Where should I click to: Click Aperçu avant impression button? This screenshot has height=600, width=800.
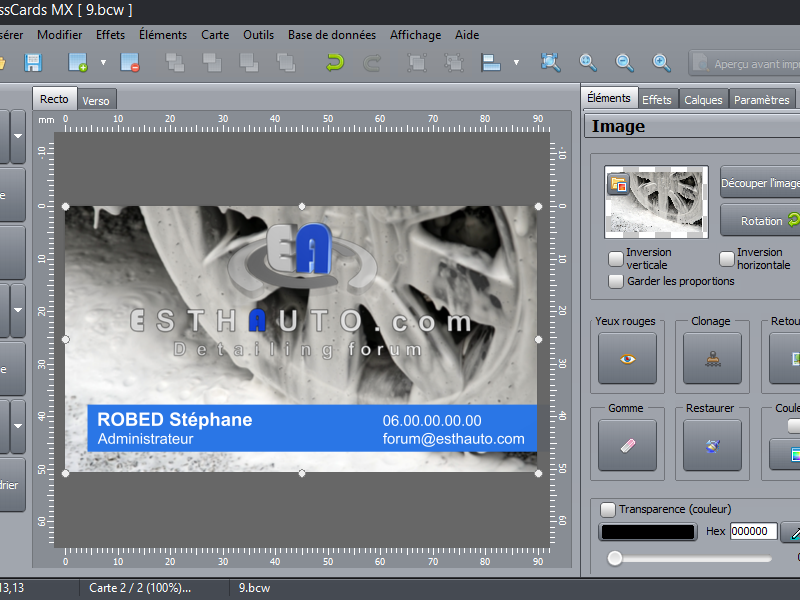[x=745, y=63]
